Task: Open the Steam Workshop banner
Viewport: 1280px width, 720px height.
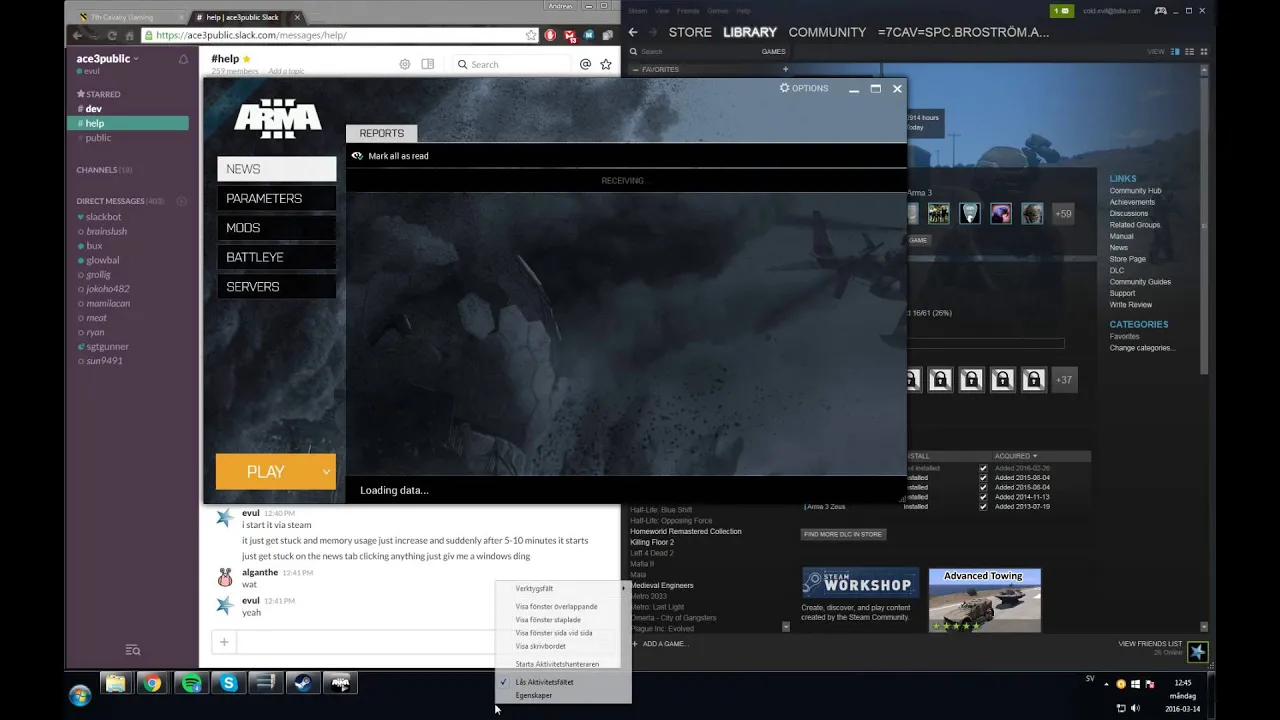Action: pos(859,583)
